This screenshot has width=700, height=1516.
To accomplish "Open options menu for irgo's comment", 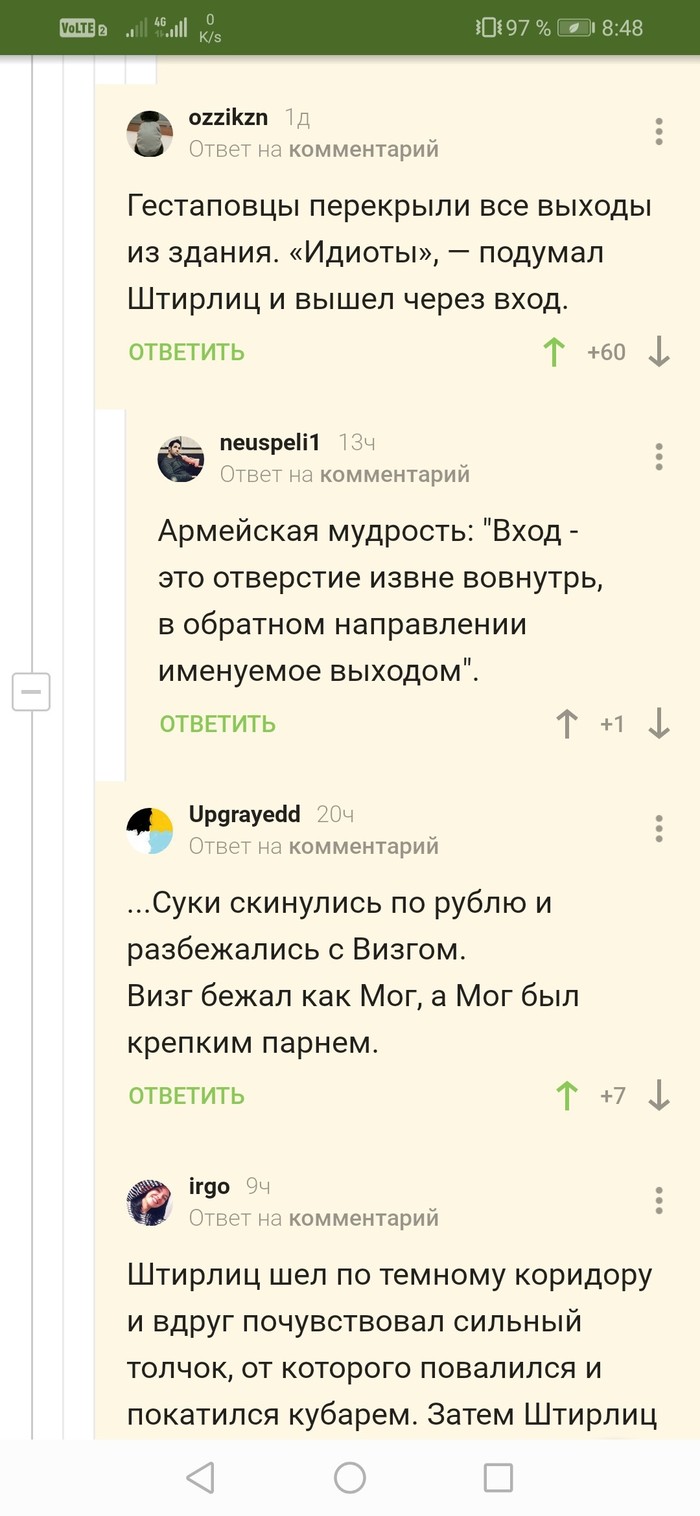I will [659, 1200].
